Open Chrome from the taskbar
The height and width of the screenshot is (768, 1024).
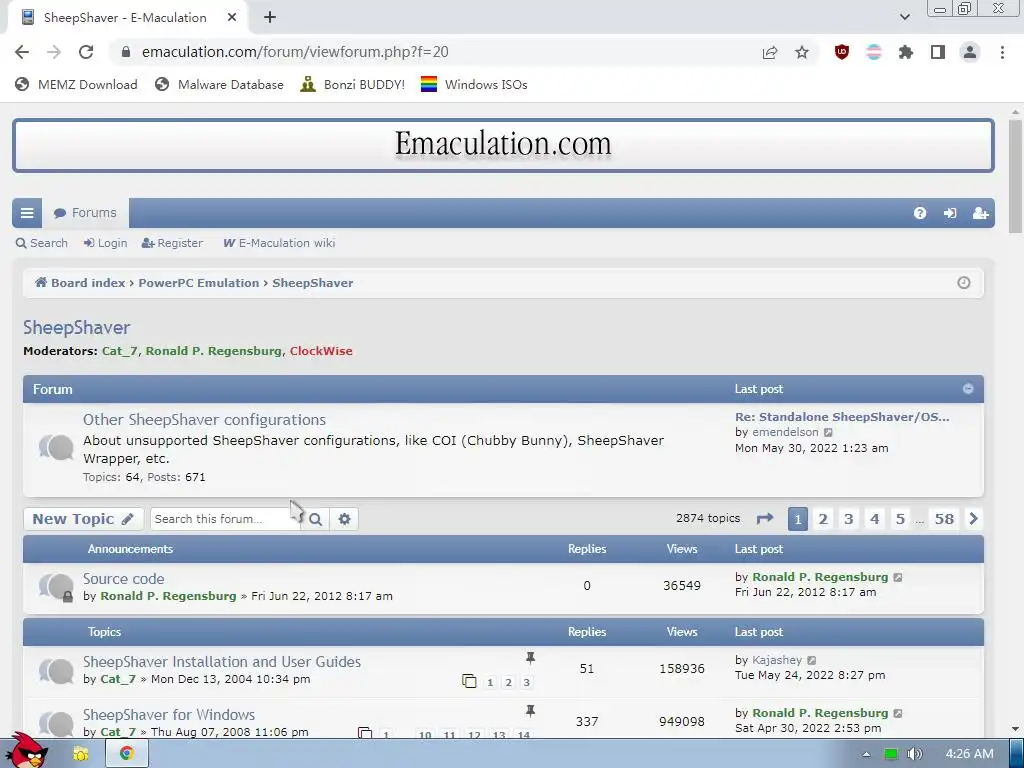tap(127, 753)
